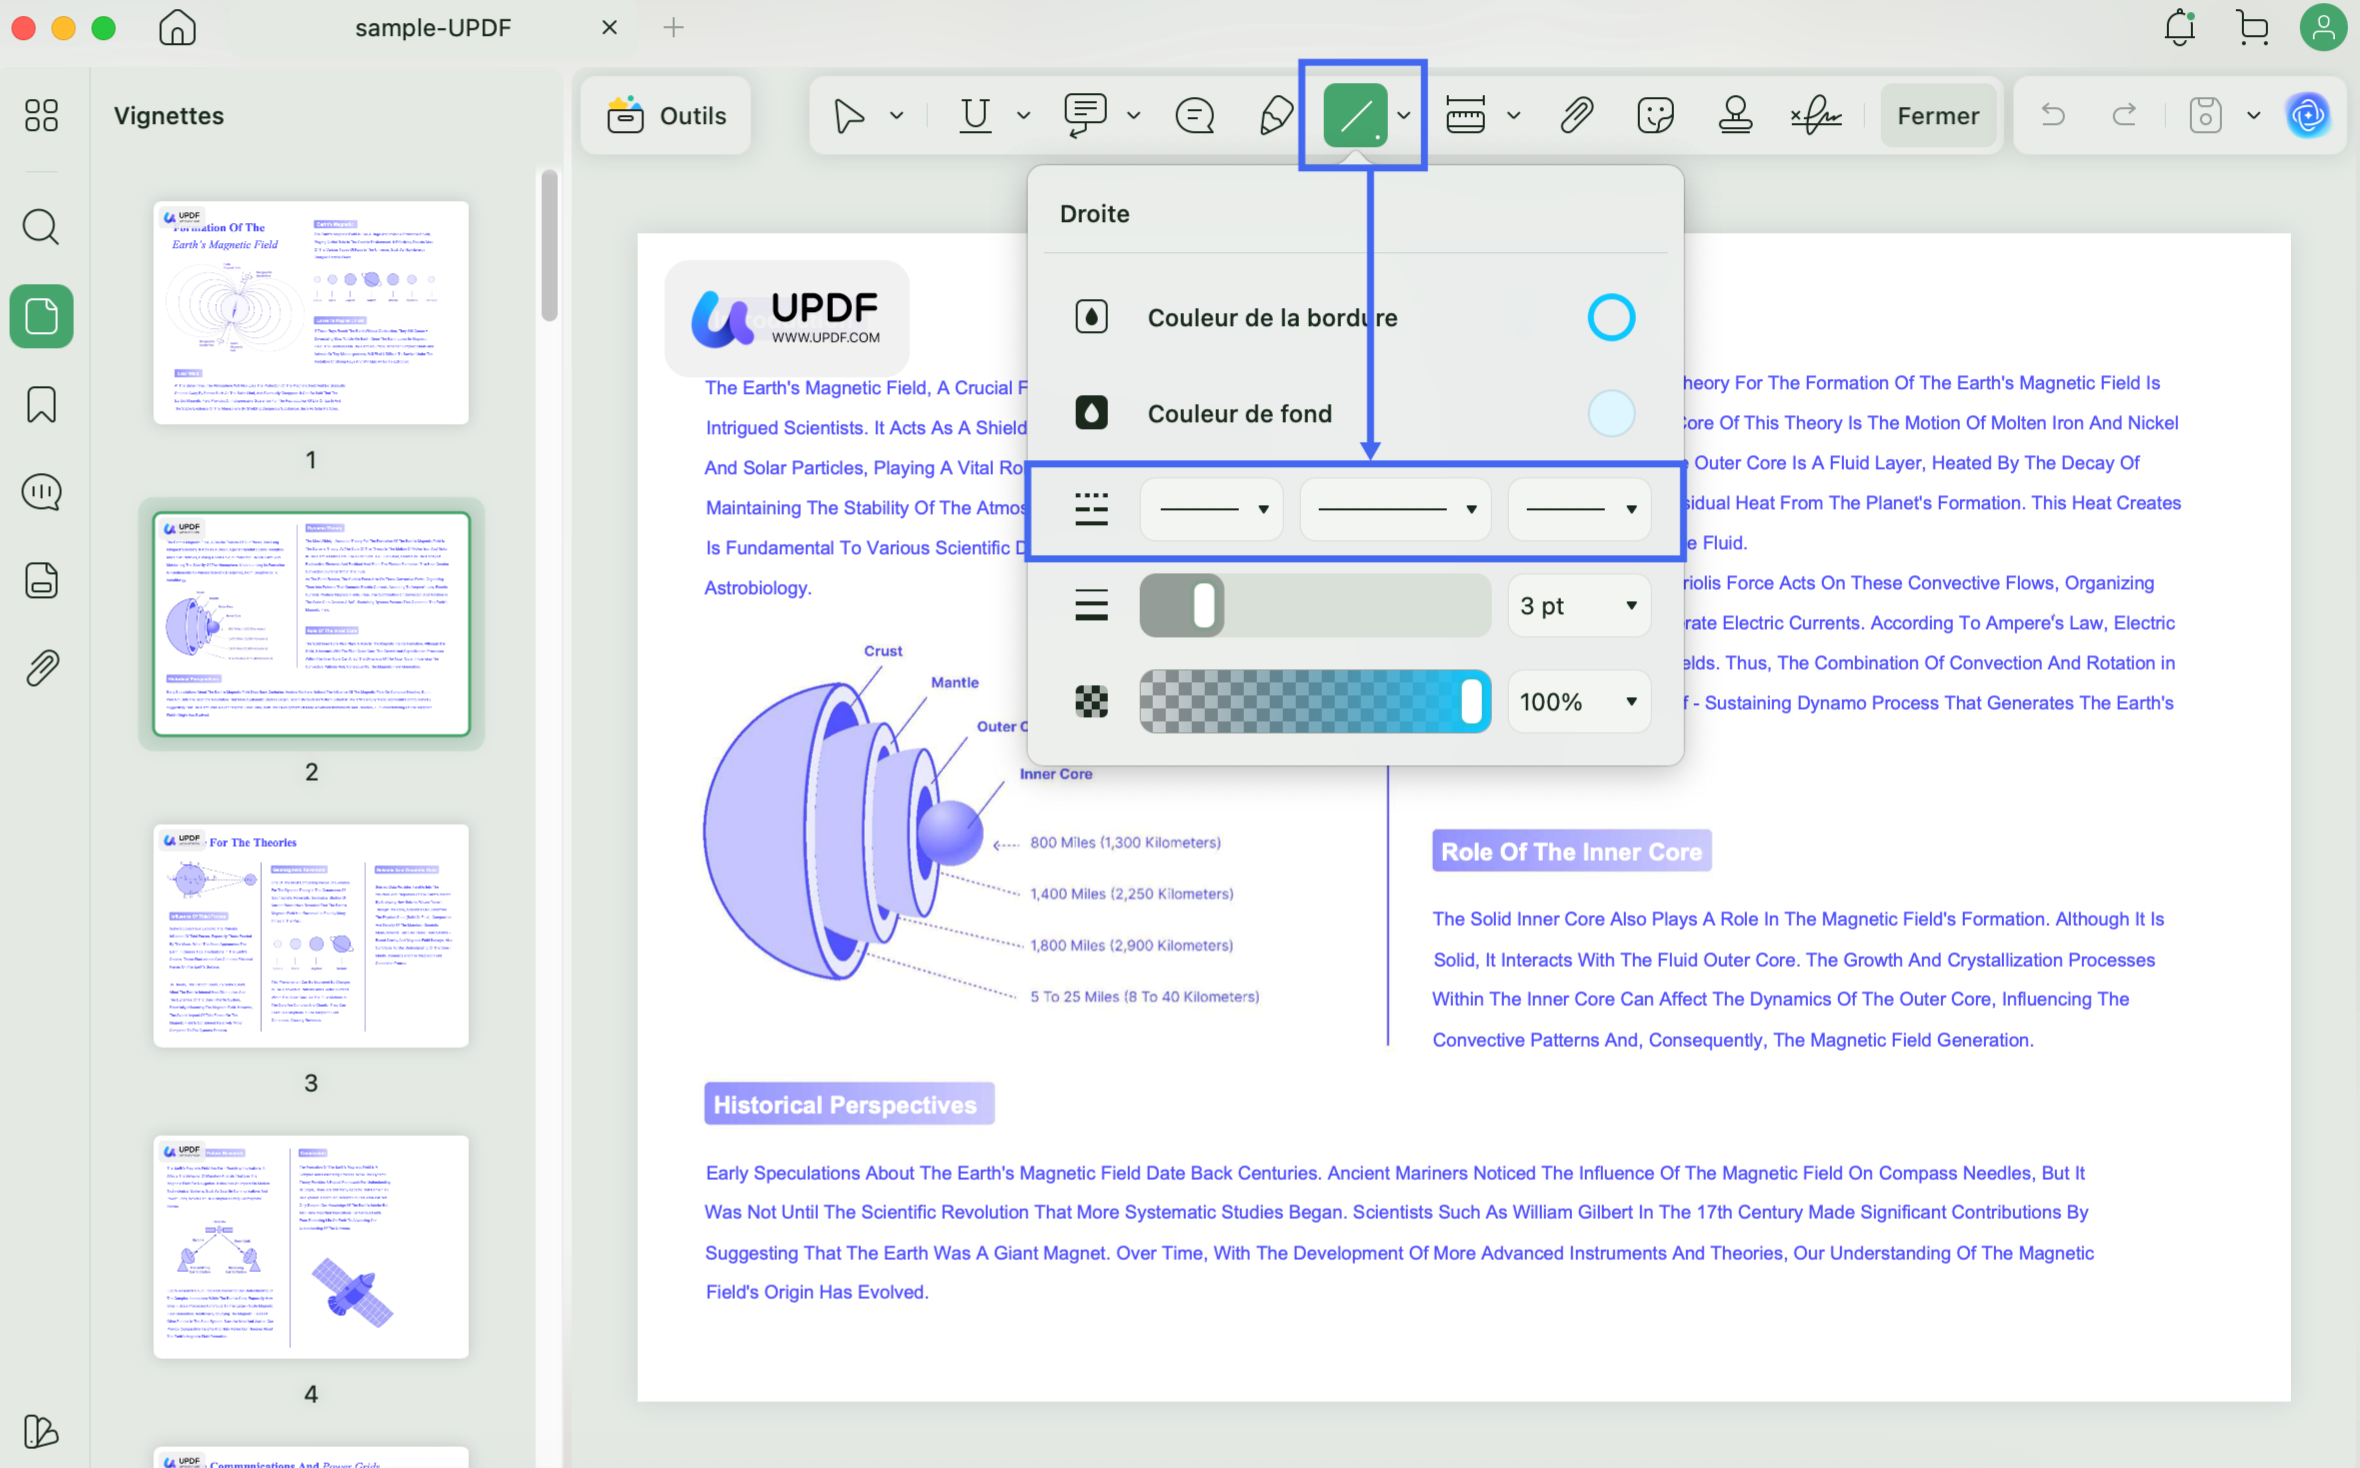The image size is (2360, 1468).
Task: Open a new tab with plus
Action: click(673, 27)
